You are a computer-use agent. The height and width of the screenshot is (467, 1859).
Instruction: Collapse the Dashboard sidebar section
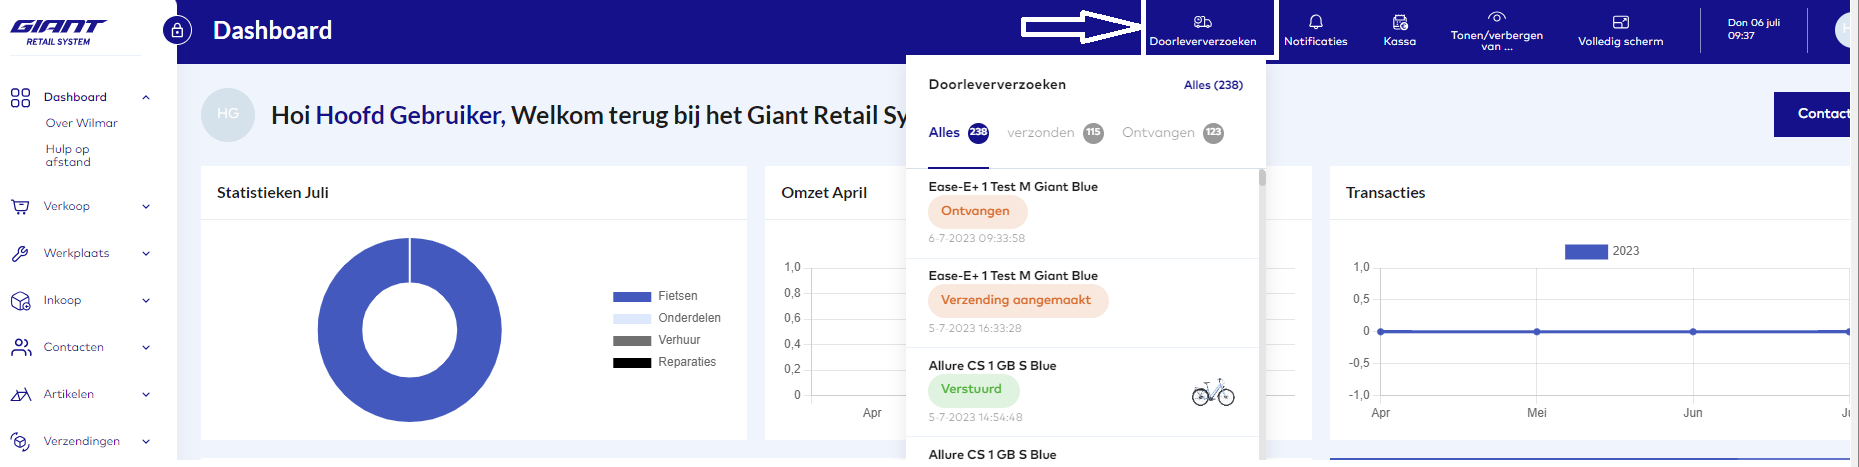pos(146,98)
